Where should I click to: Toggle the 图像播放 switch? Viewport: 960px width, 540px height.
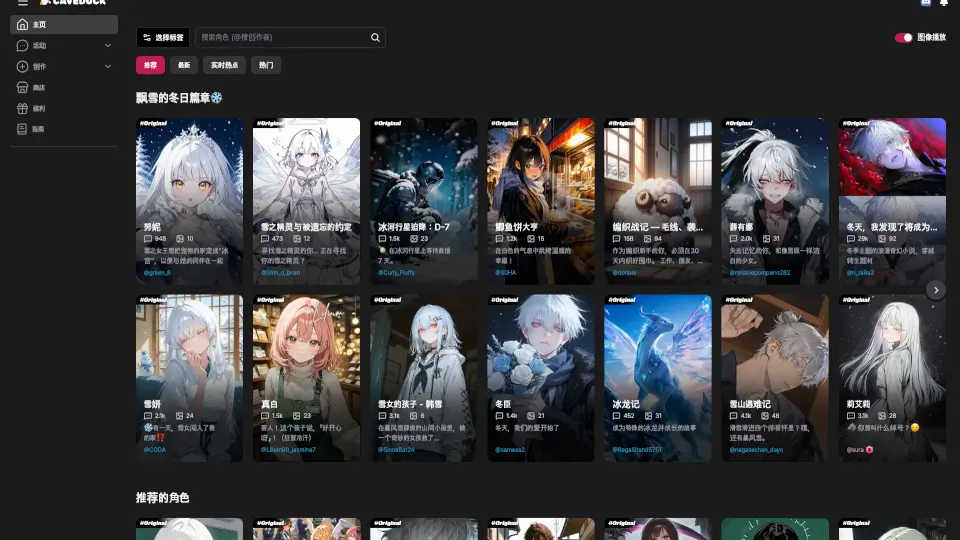click(904, 38)
